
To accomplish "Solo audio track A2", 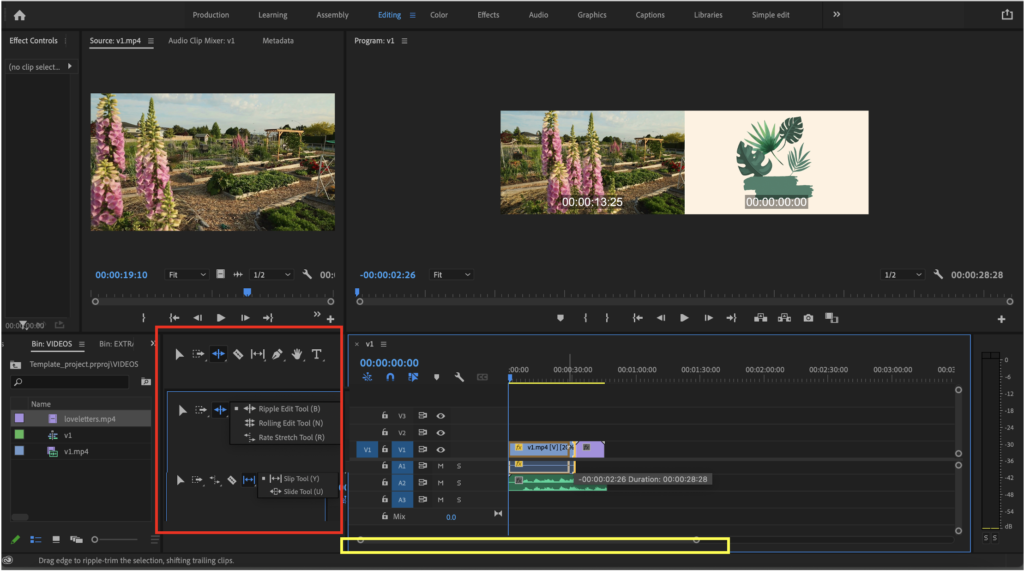I will click(459, 483).
